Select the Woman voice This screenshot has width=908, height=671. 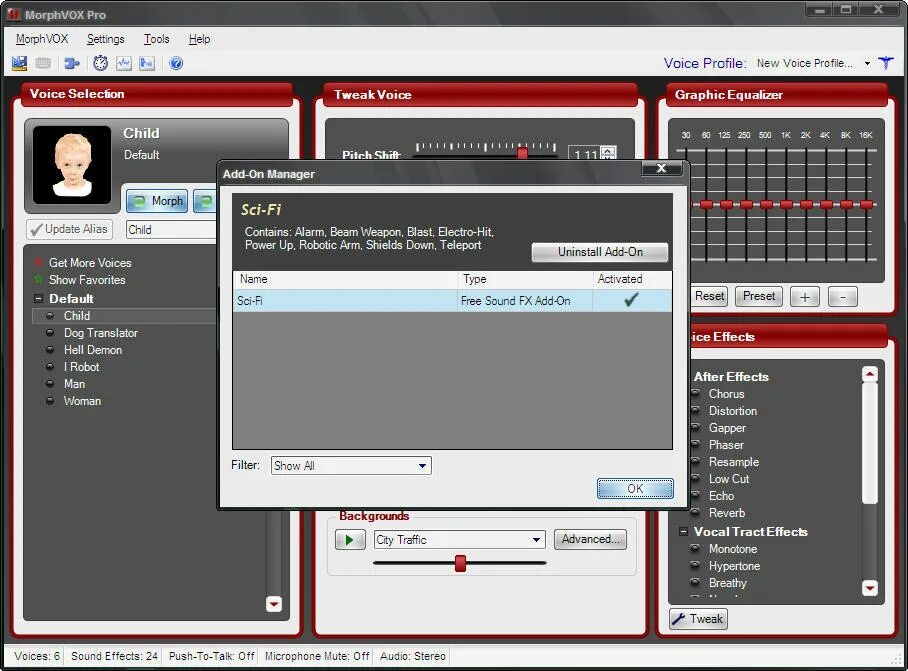[82, 401]
